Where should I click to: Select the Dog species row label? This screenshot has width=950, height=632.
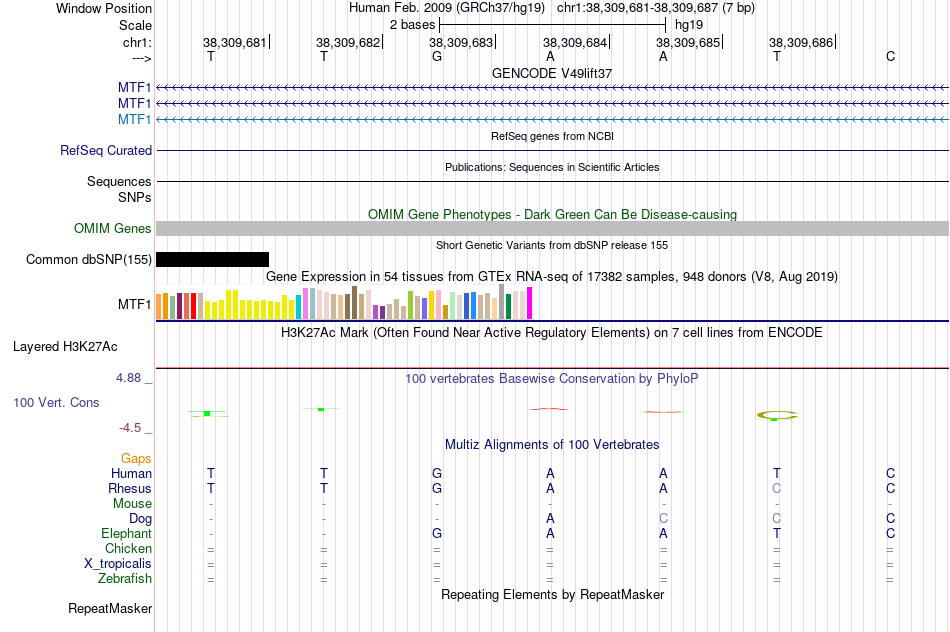pos(141,518)
